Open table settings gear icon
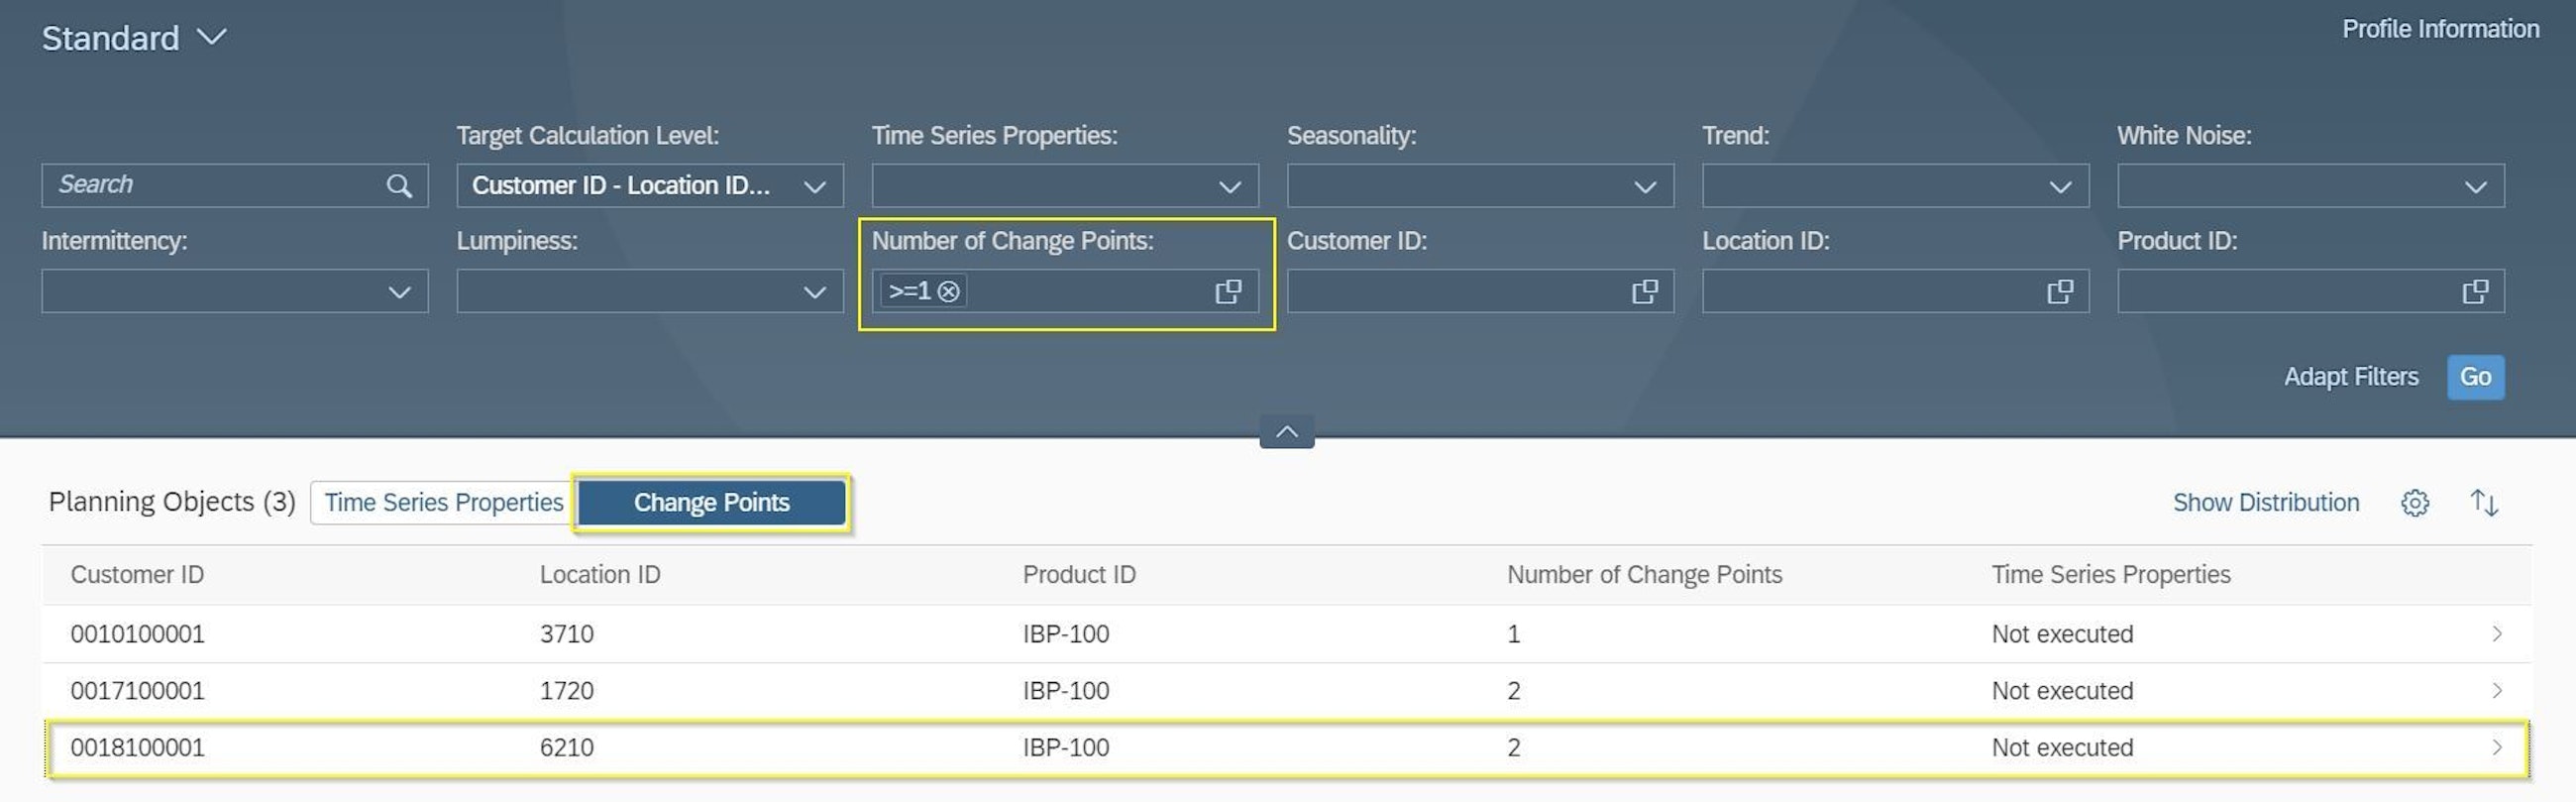This screenshot has height=802, width=2576. pos(2414,503)
